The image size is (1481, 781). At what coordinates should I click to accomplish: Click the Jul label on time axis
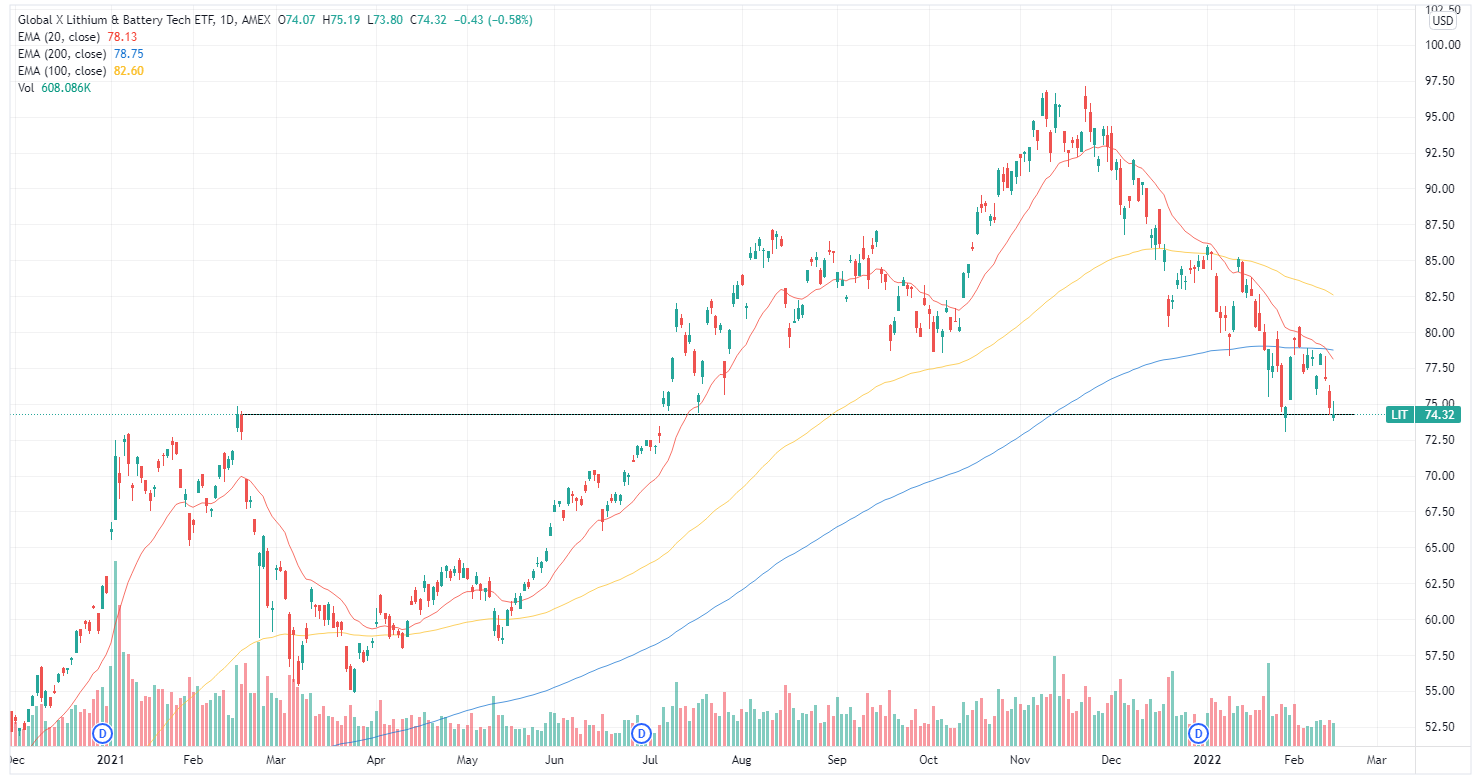point(651,761)
